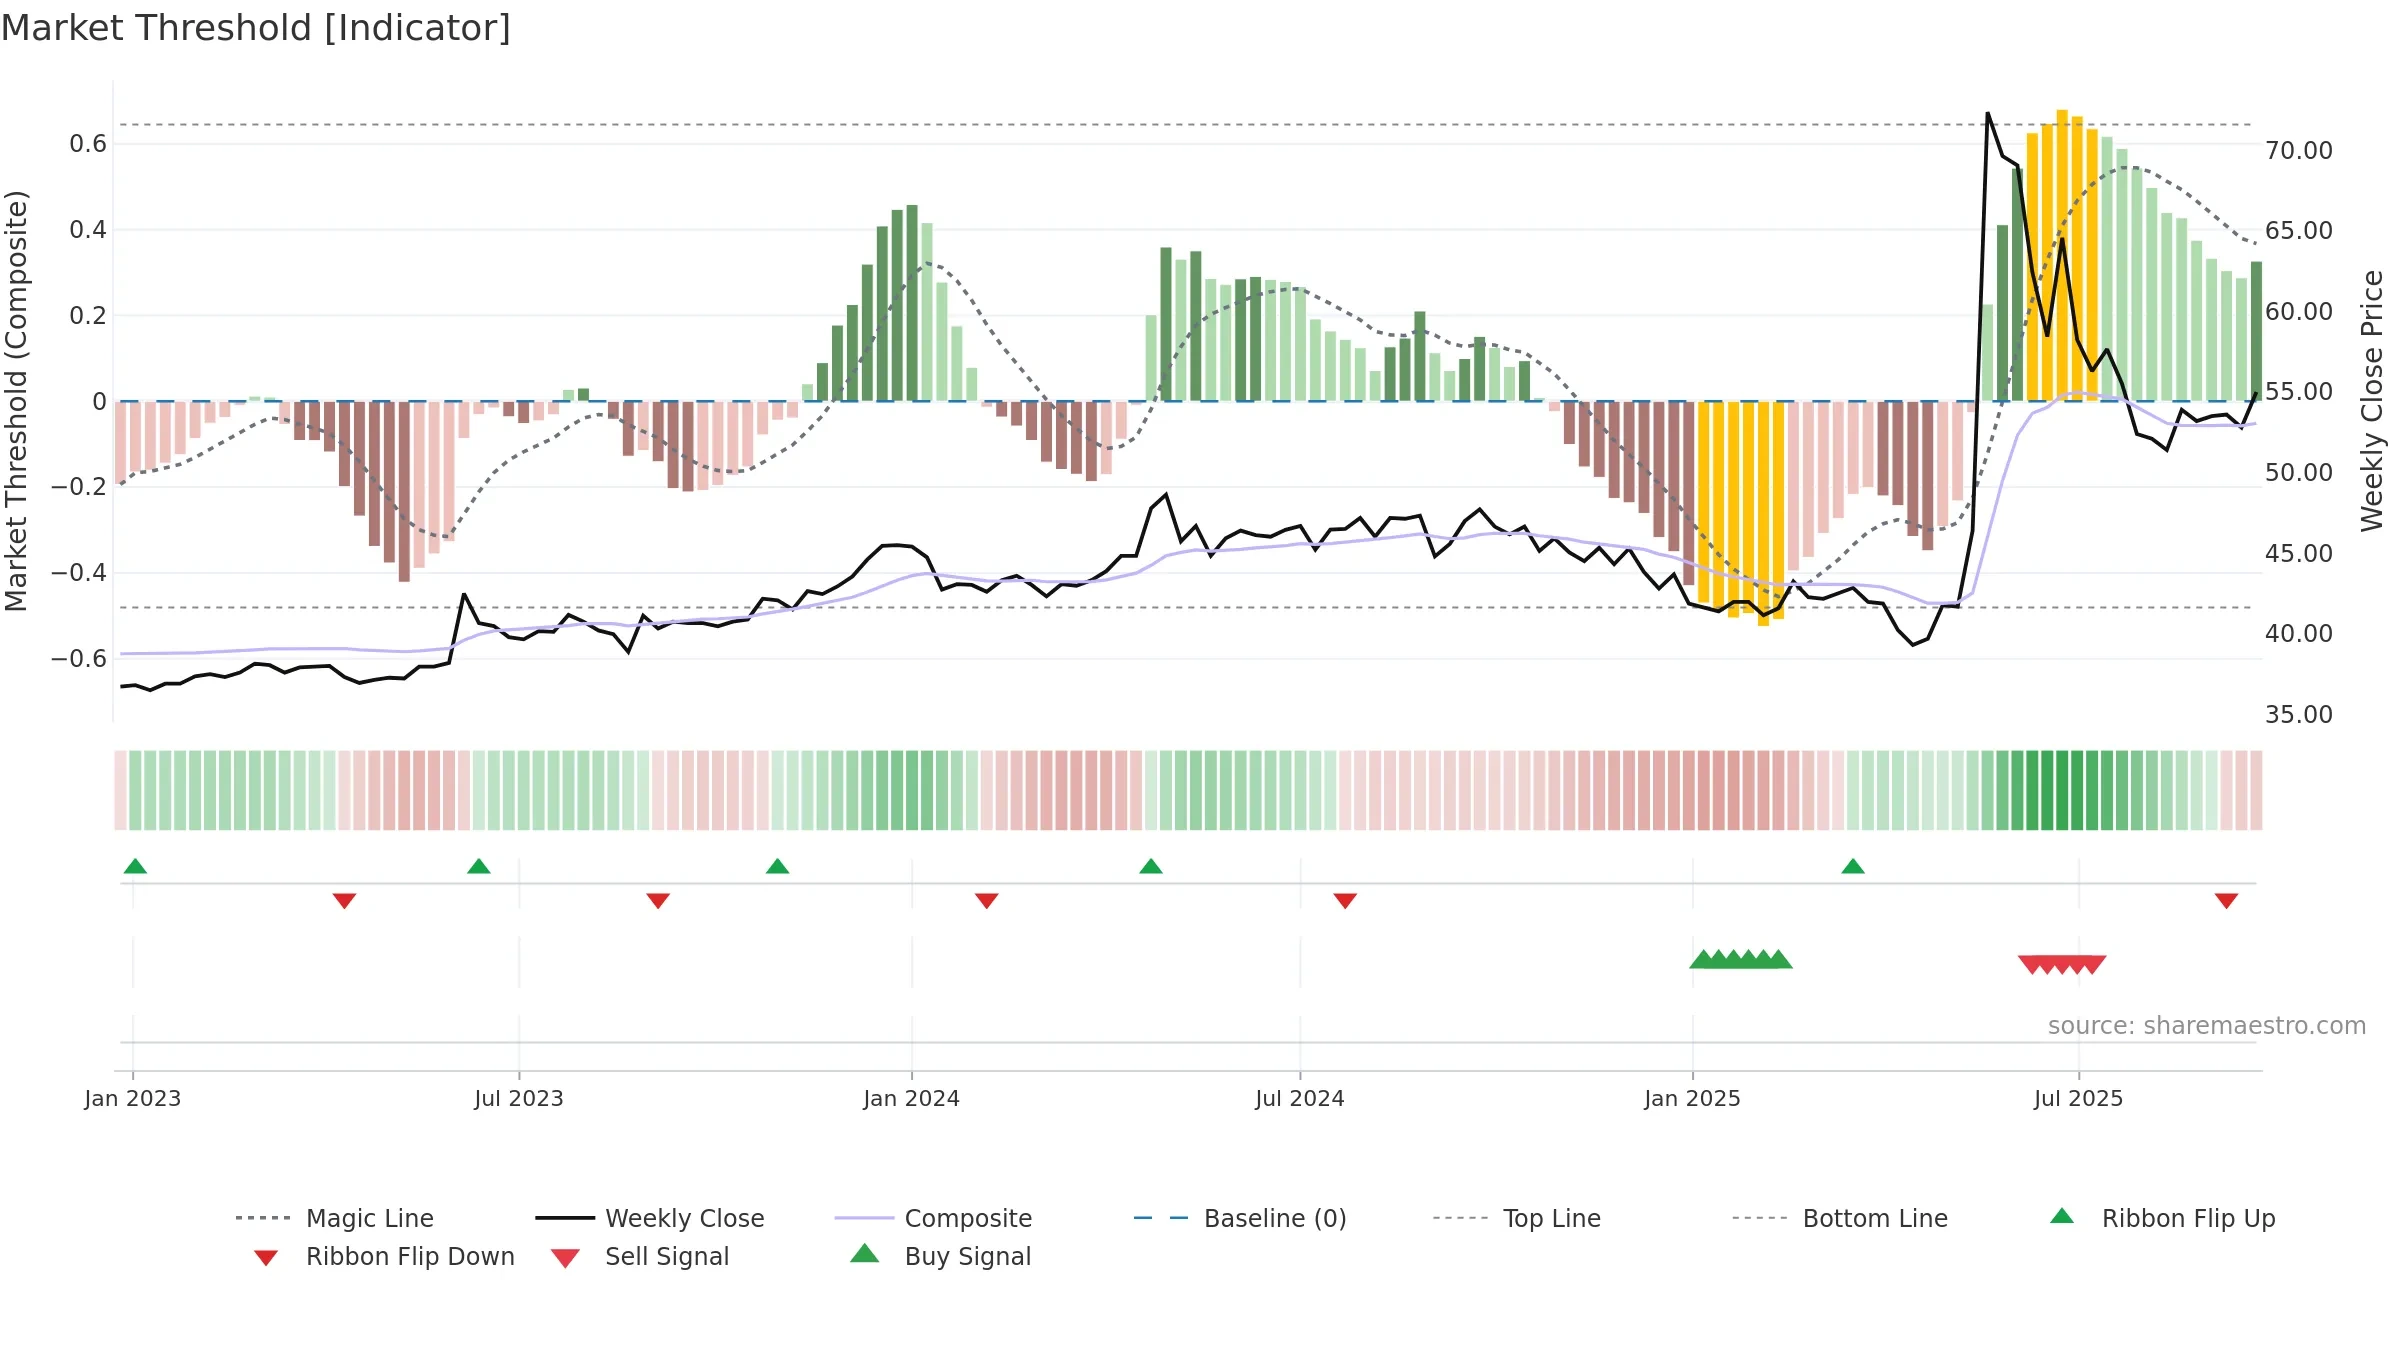Toggle the Bottom Line legend entry
Image resolution: width=2400 pixels, height=1350 pixels.
tap(1840, 1218)
